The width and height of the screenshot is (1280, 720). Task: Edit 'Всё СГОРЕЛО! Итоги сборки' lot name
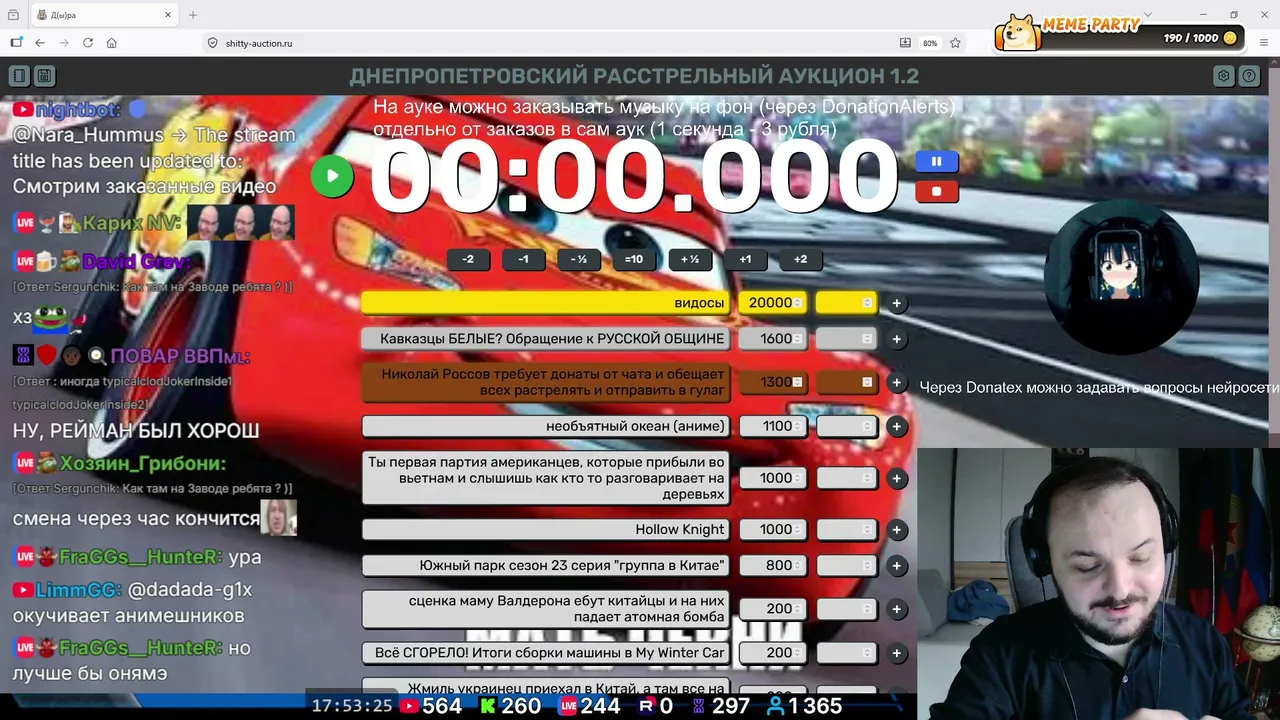[546, 653]
